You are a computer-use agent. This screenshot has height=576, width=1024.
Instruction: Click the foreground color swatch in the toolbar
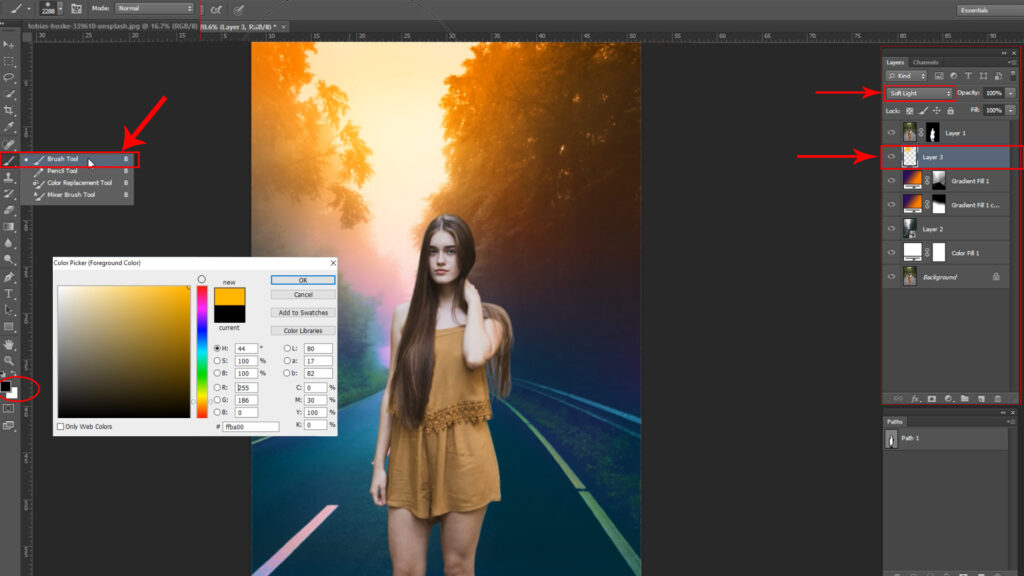7,386
